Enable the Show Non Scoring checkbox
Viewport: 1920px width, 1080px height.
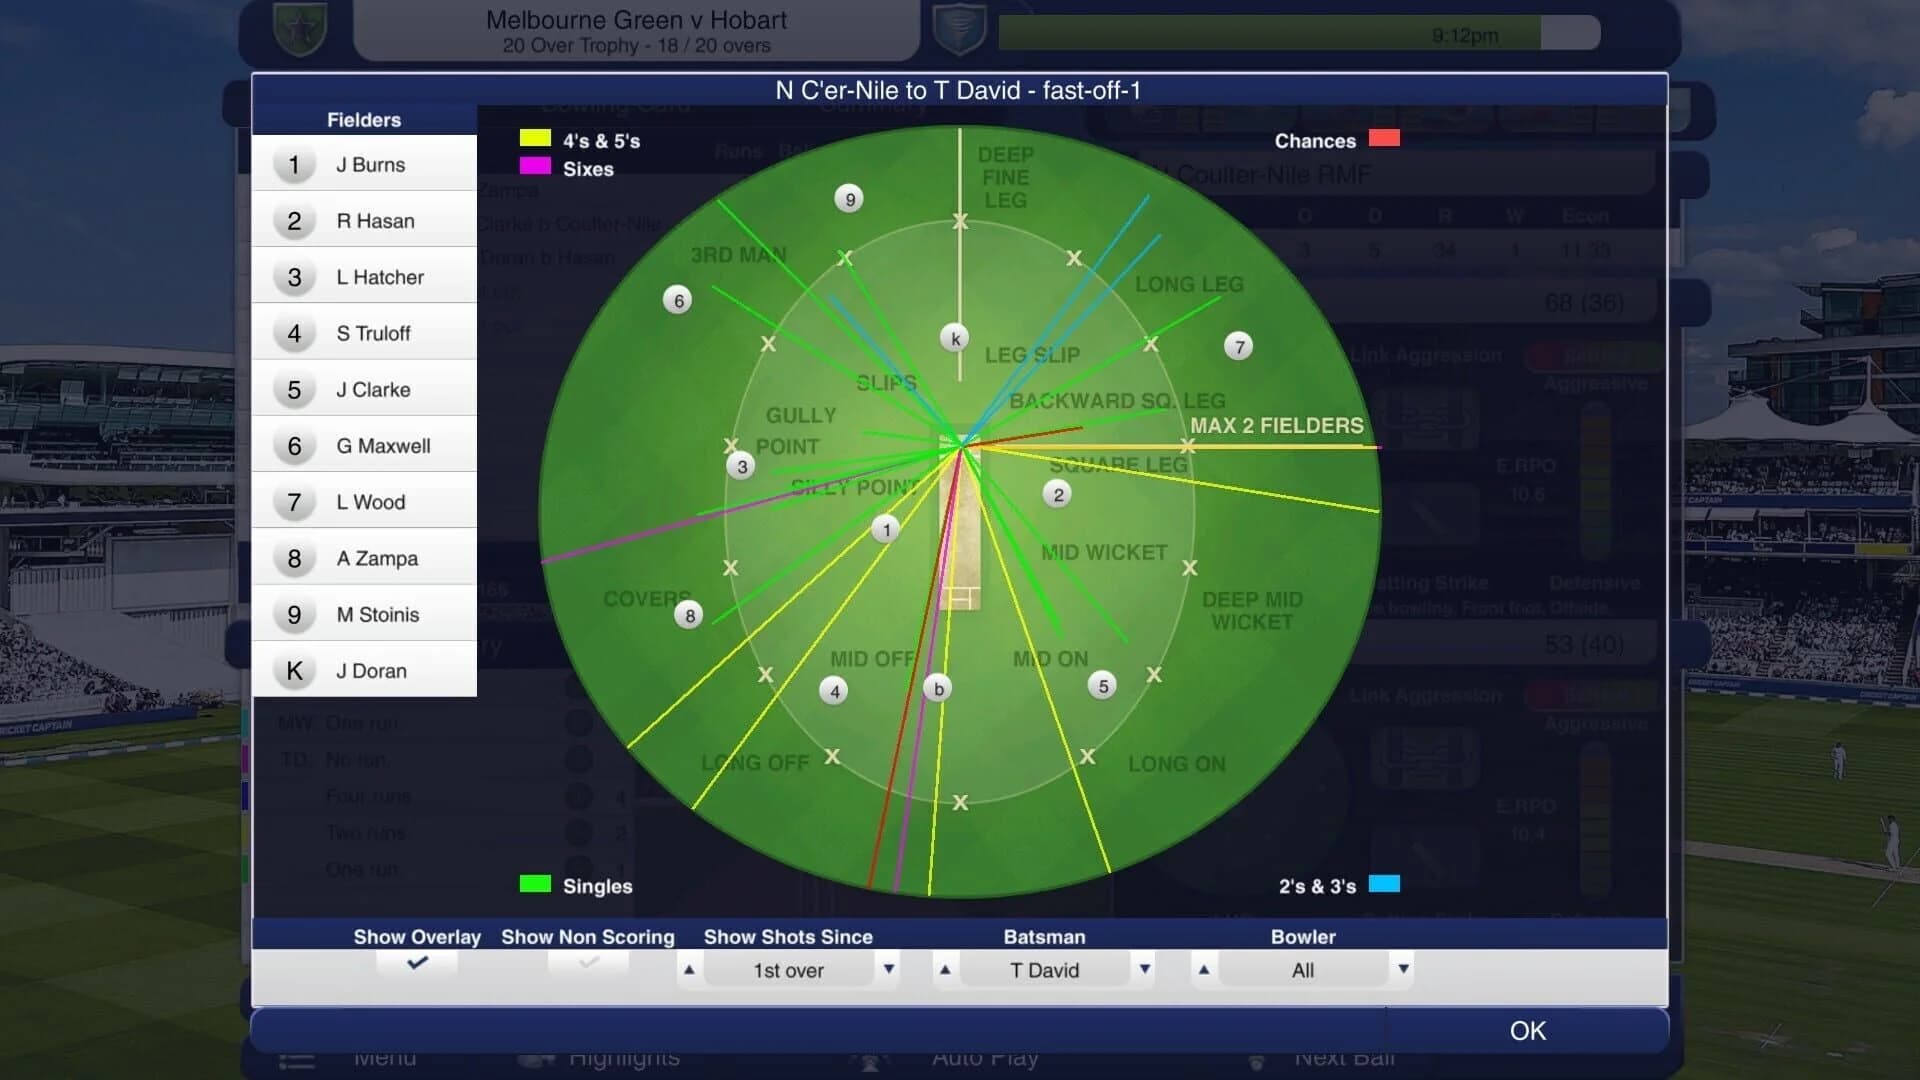point(587,962)
